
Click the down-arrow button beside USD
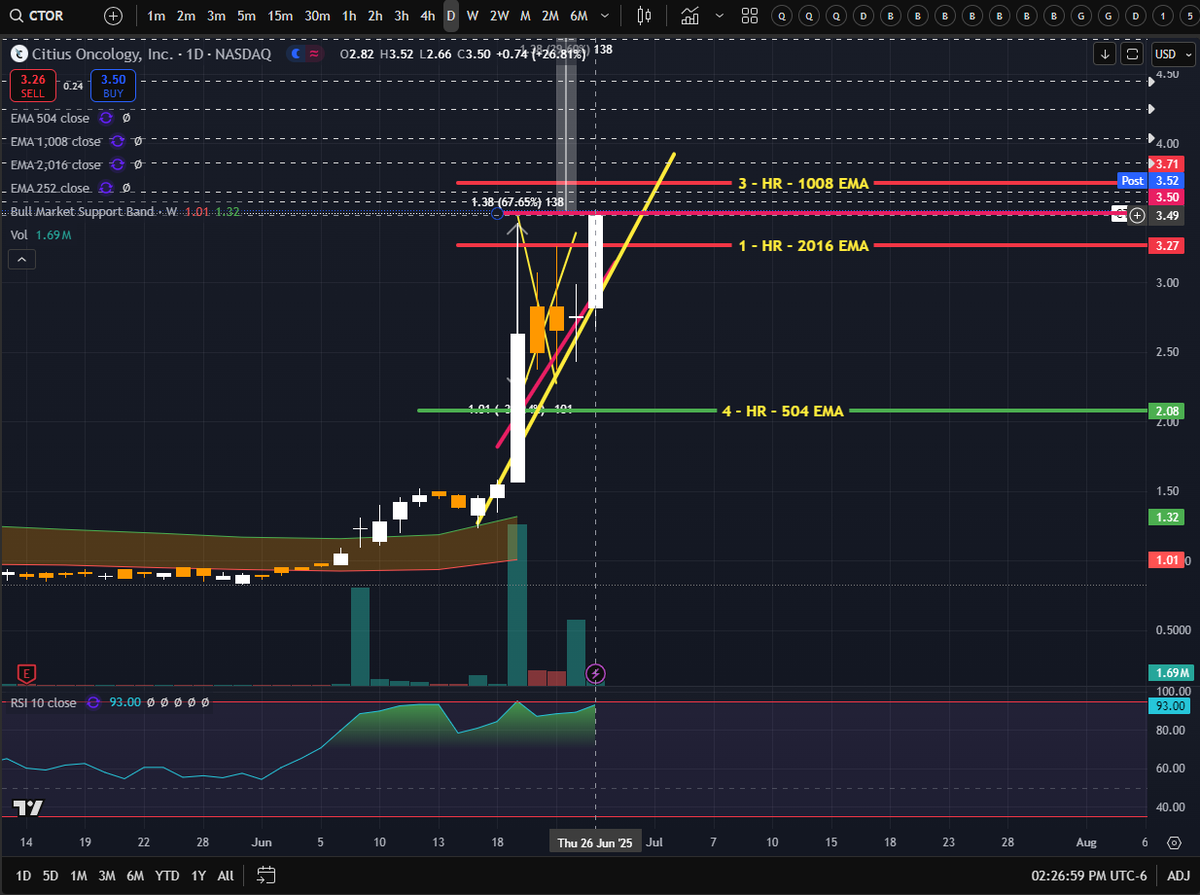tap(1105, 54)
